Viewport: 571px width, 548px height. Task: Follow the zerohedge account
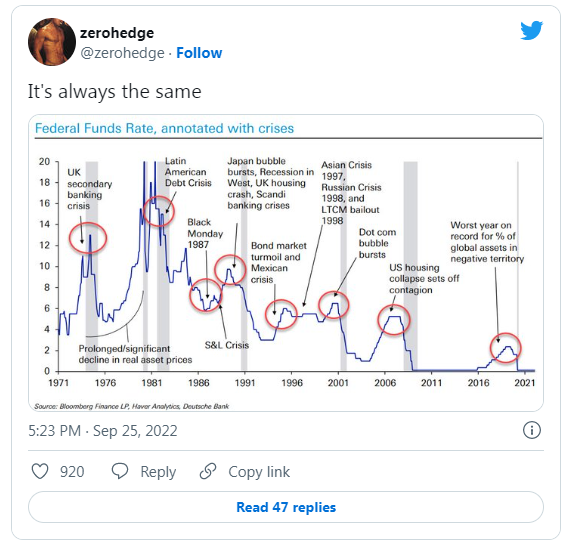pyautogui.click(x=199, y=53)
